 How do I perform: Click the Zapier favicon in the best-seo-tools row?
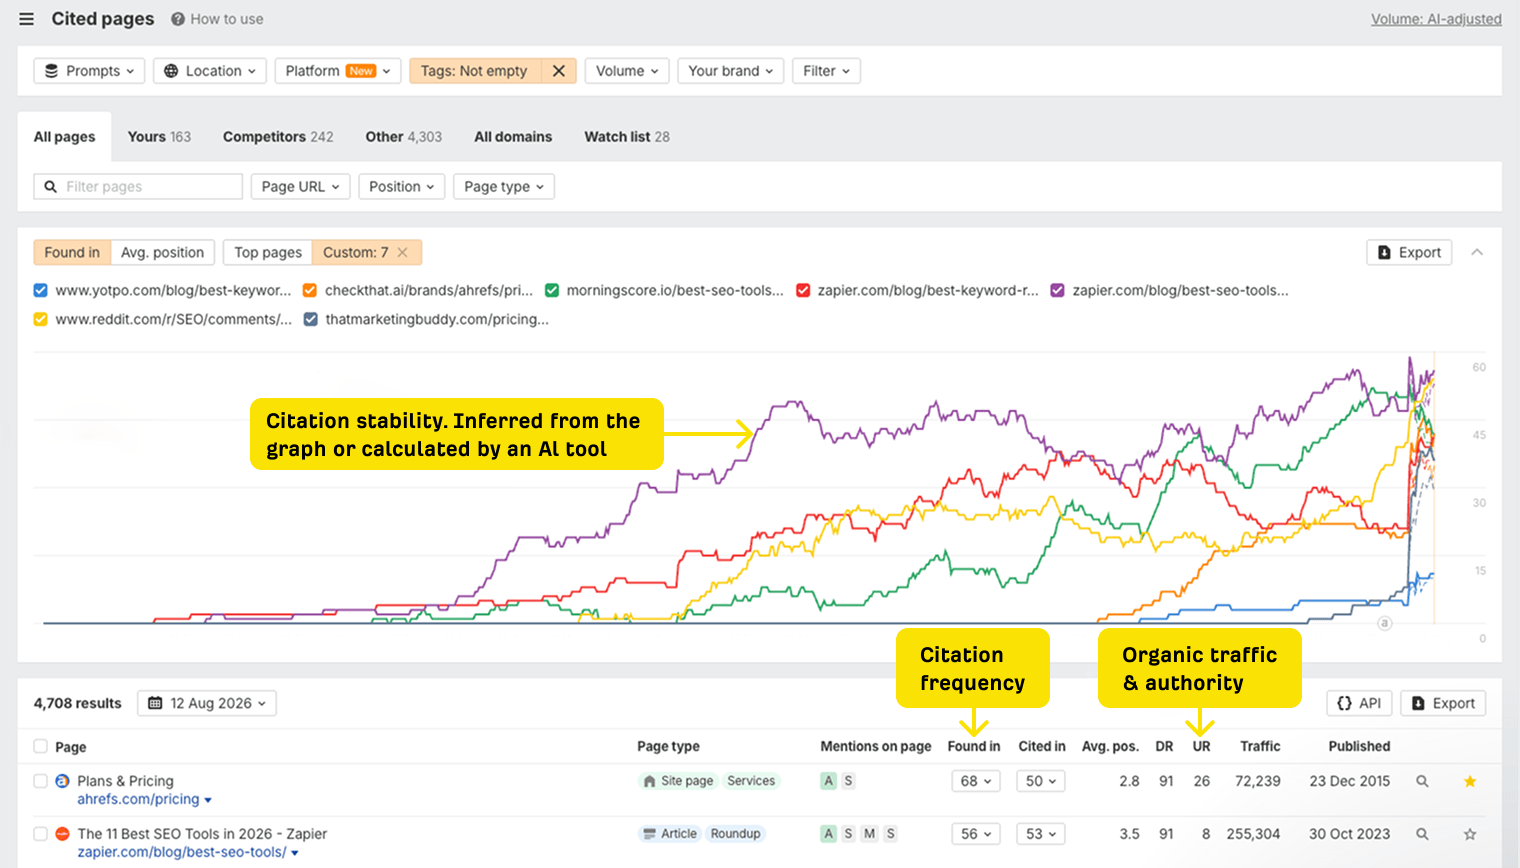pos(62,834)
